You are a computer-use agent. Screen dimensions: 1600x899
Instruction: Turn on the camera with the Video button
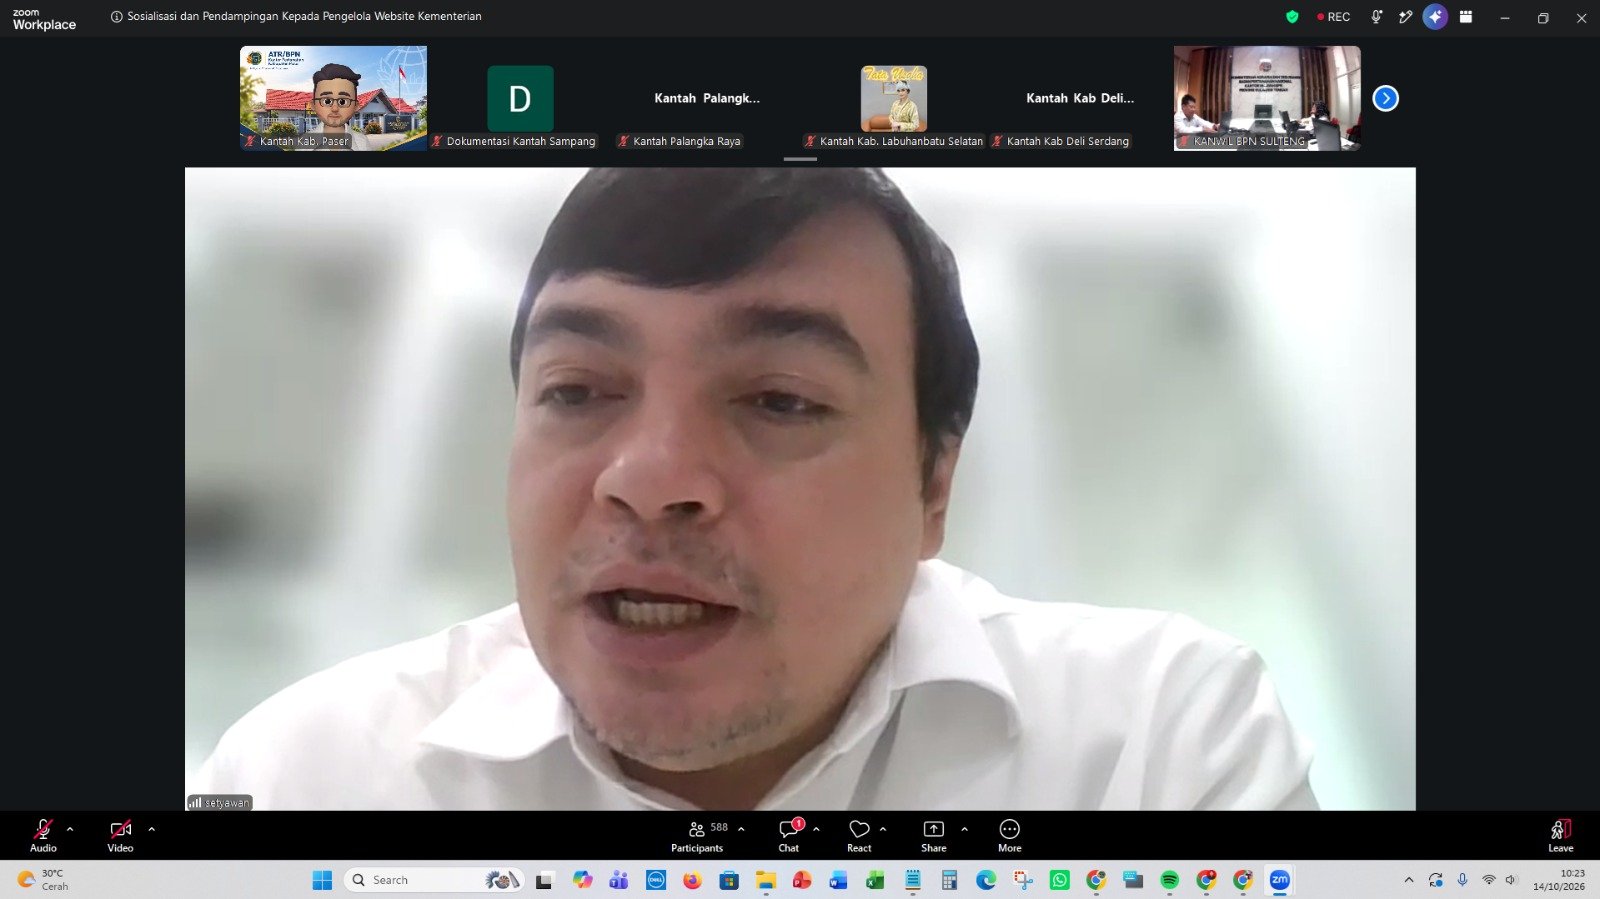click(120, 836)
